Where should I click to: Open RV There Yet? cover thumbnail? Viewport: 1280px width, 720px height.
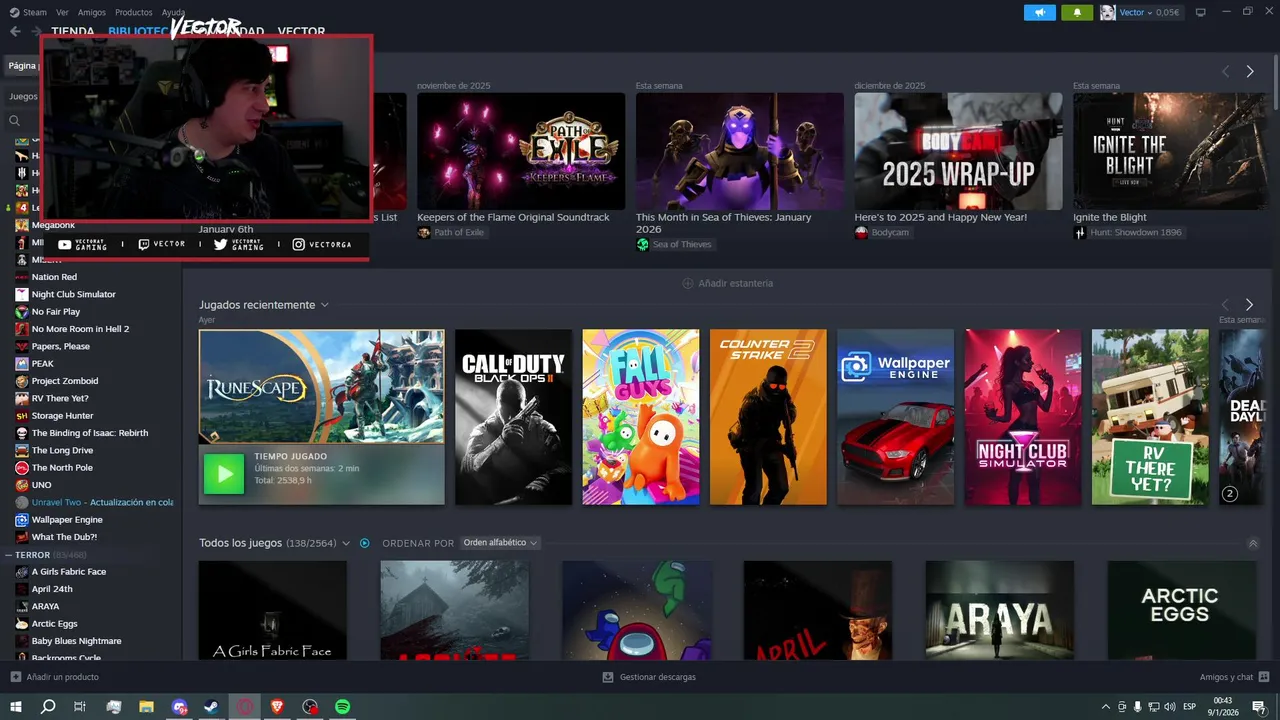tap(1150, 417)
